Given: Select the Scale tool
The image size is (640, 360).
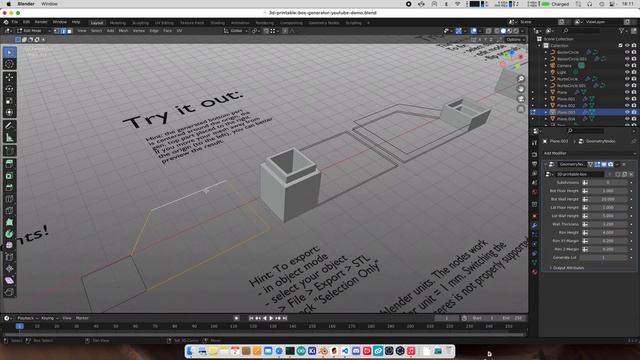Looking at the screenshot, I should point(9,101).
